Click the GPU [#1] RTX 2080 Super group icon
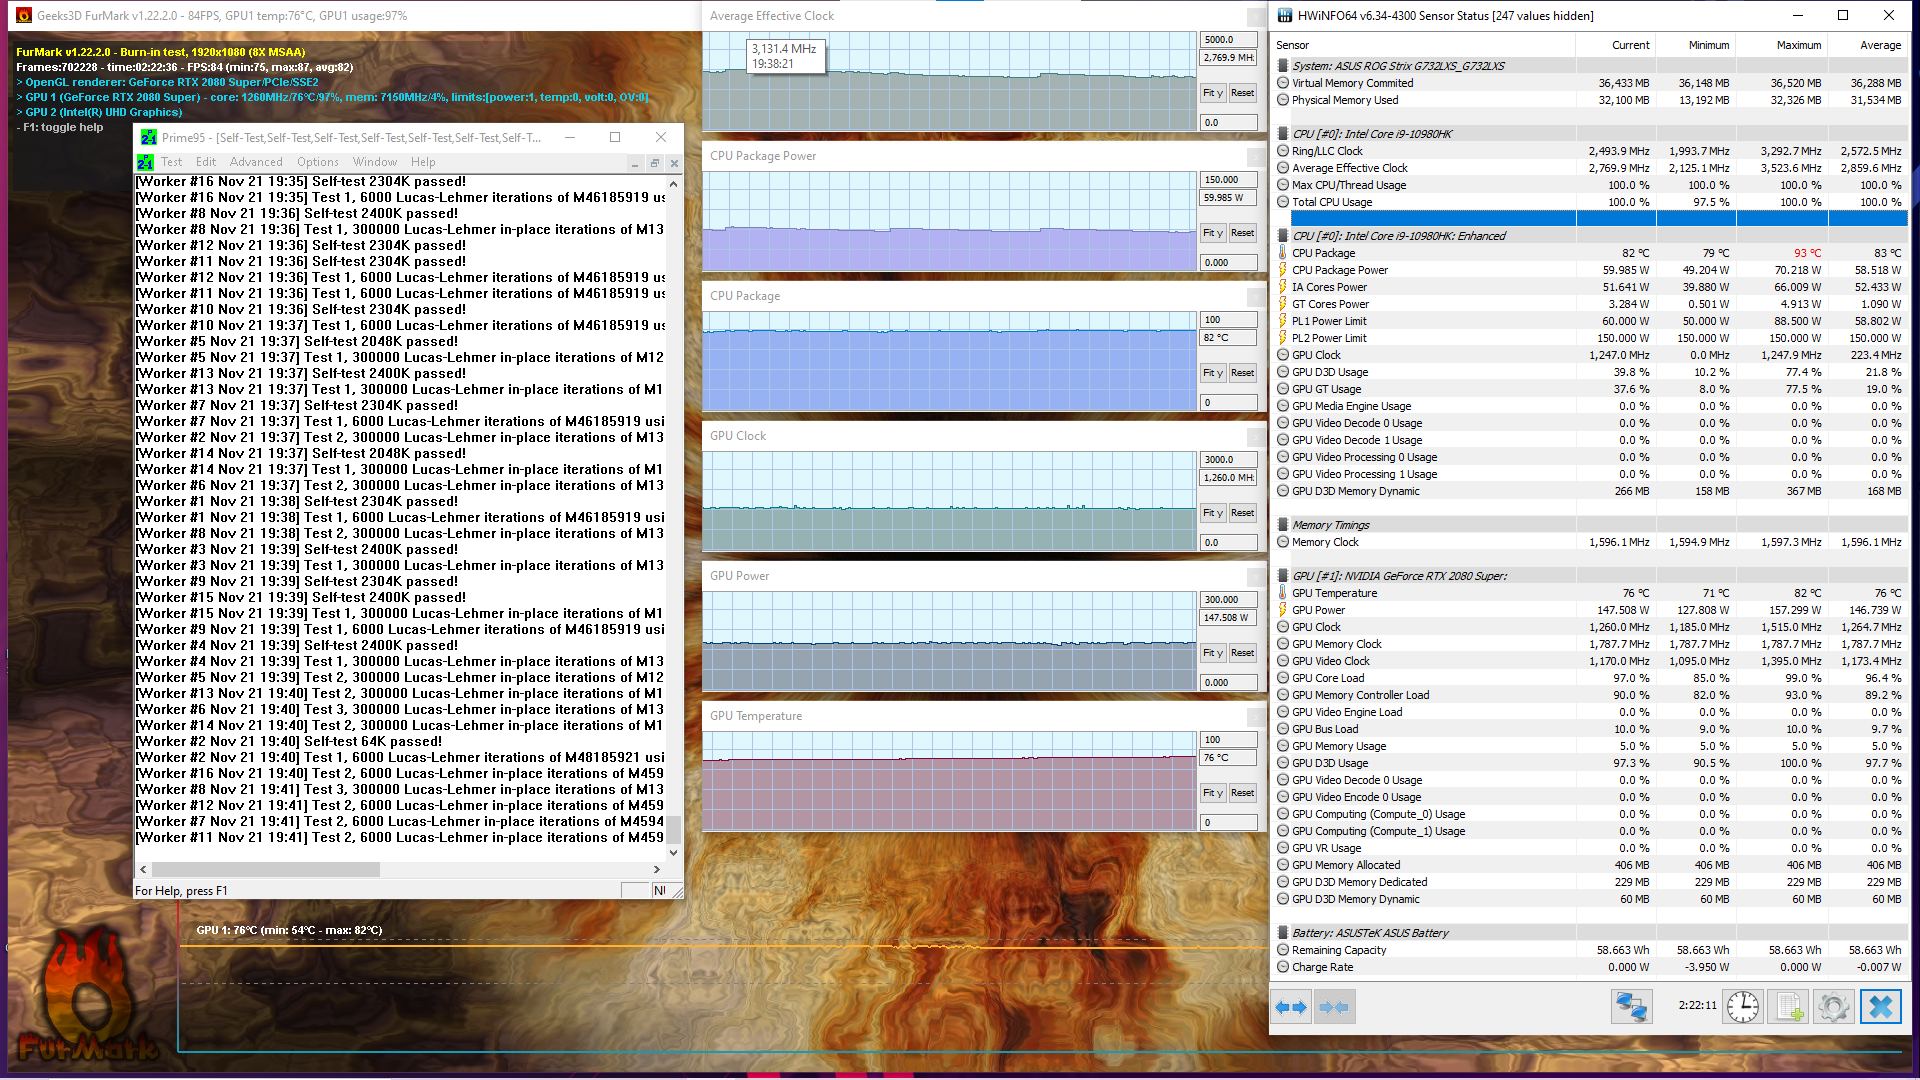The height and width of the screenshot is (1080, 1920). point(1283,576)
